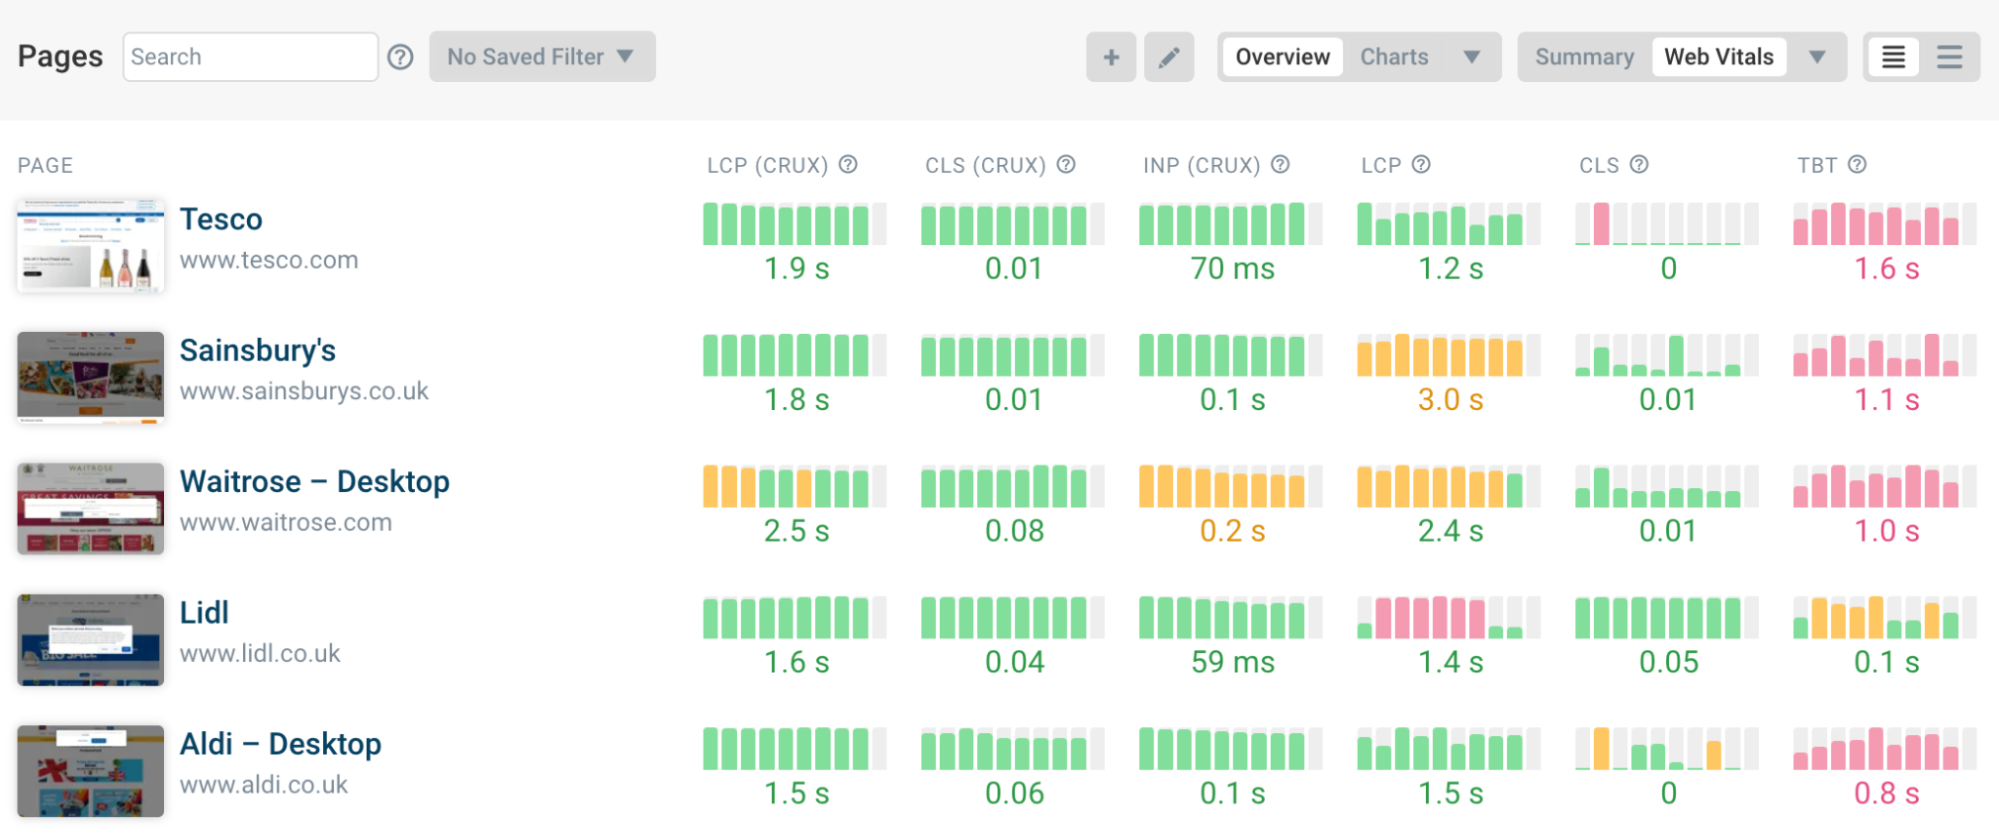Screen dimensions: 1999x836
Task: Click the www.tesco.com URL text
Action: tap(269, 260)
